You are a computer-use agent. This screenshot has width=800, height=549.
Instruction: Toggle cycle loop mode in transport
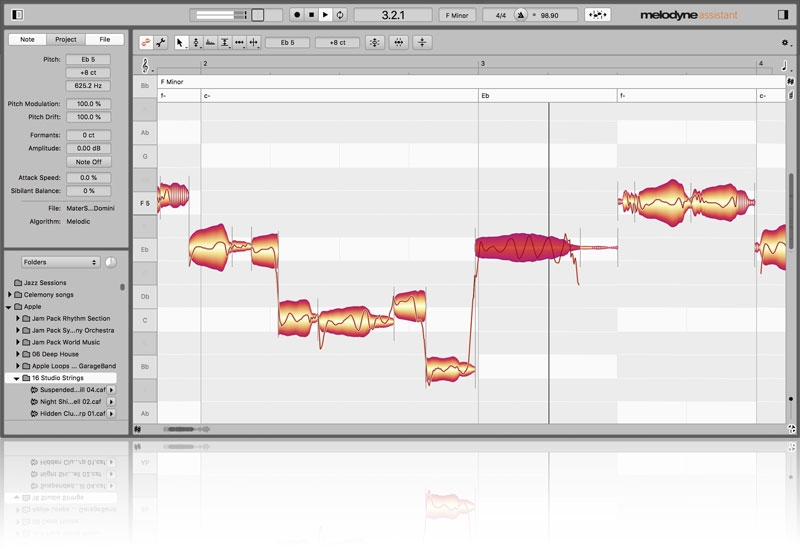click(x=340, y=15)
